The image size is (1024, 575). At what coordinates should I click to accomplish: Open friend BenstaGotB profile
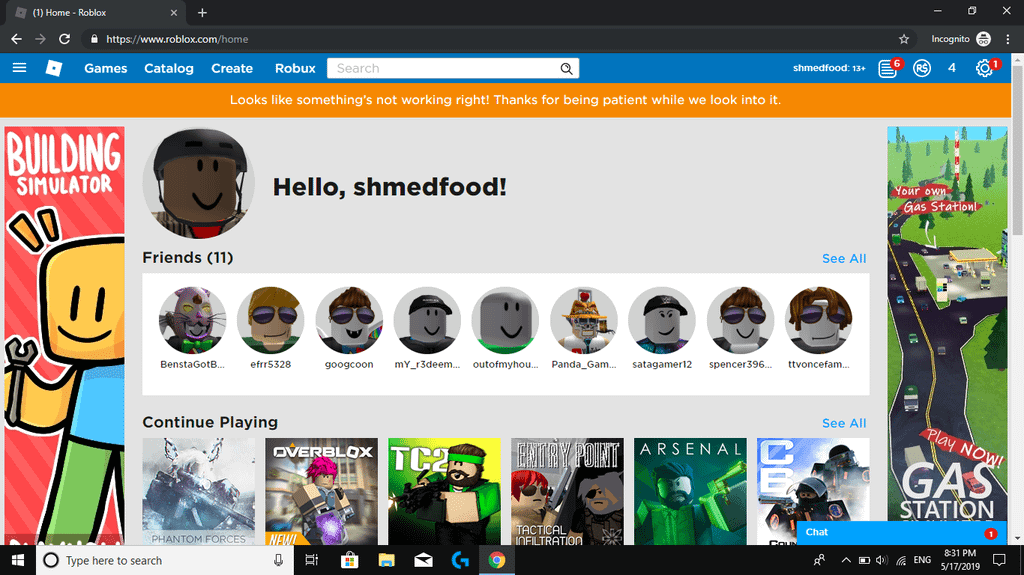pos(192,328)
